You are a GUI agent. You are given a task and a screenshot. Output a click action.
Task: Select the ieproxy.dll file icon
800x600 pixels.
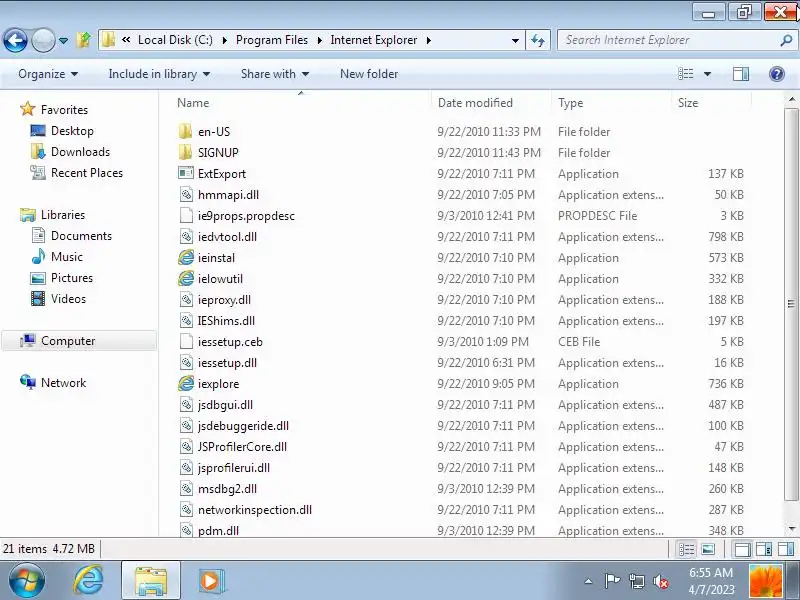point(186,299)
